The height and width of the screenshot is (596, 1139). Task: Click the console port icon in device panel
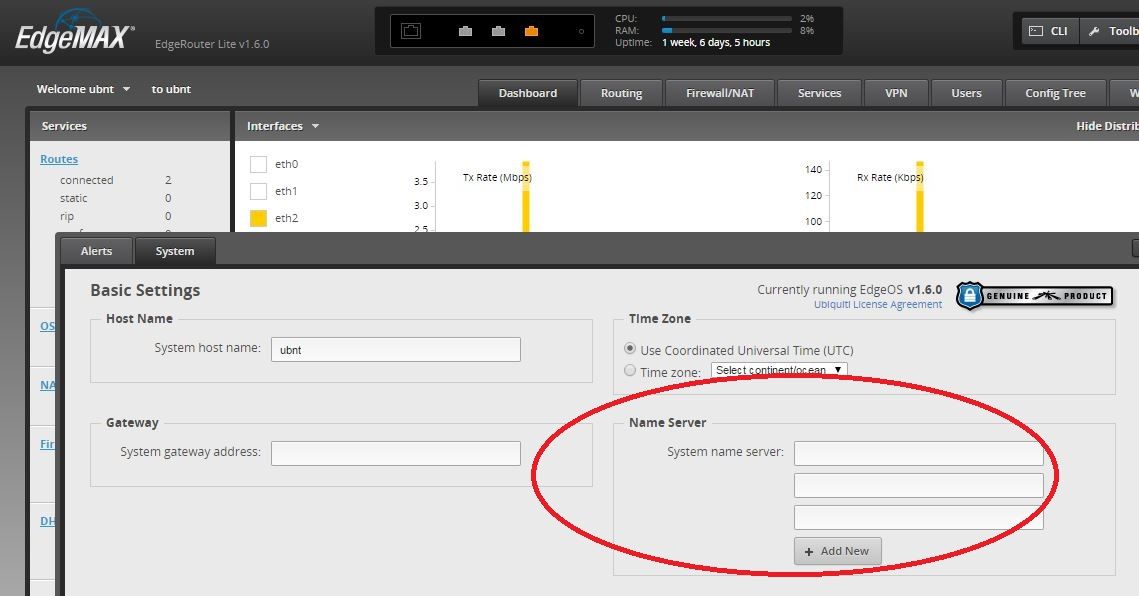(411, 31)
